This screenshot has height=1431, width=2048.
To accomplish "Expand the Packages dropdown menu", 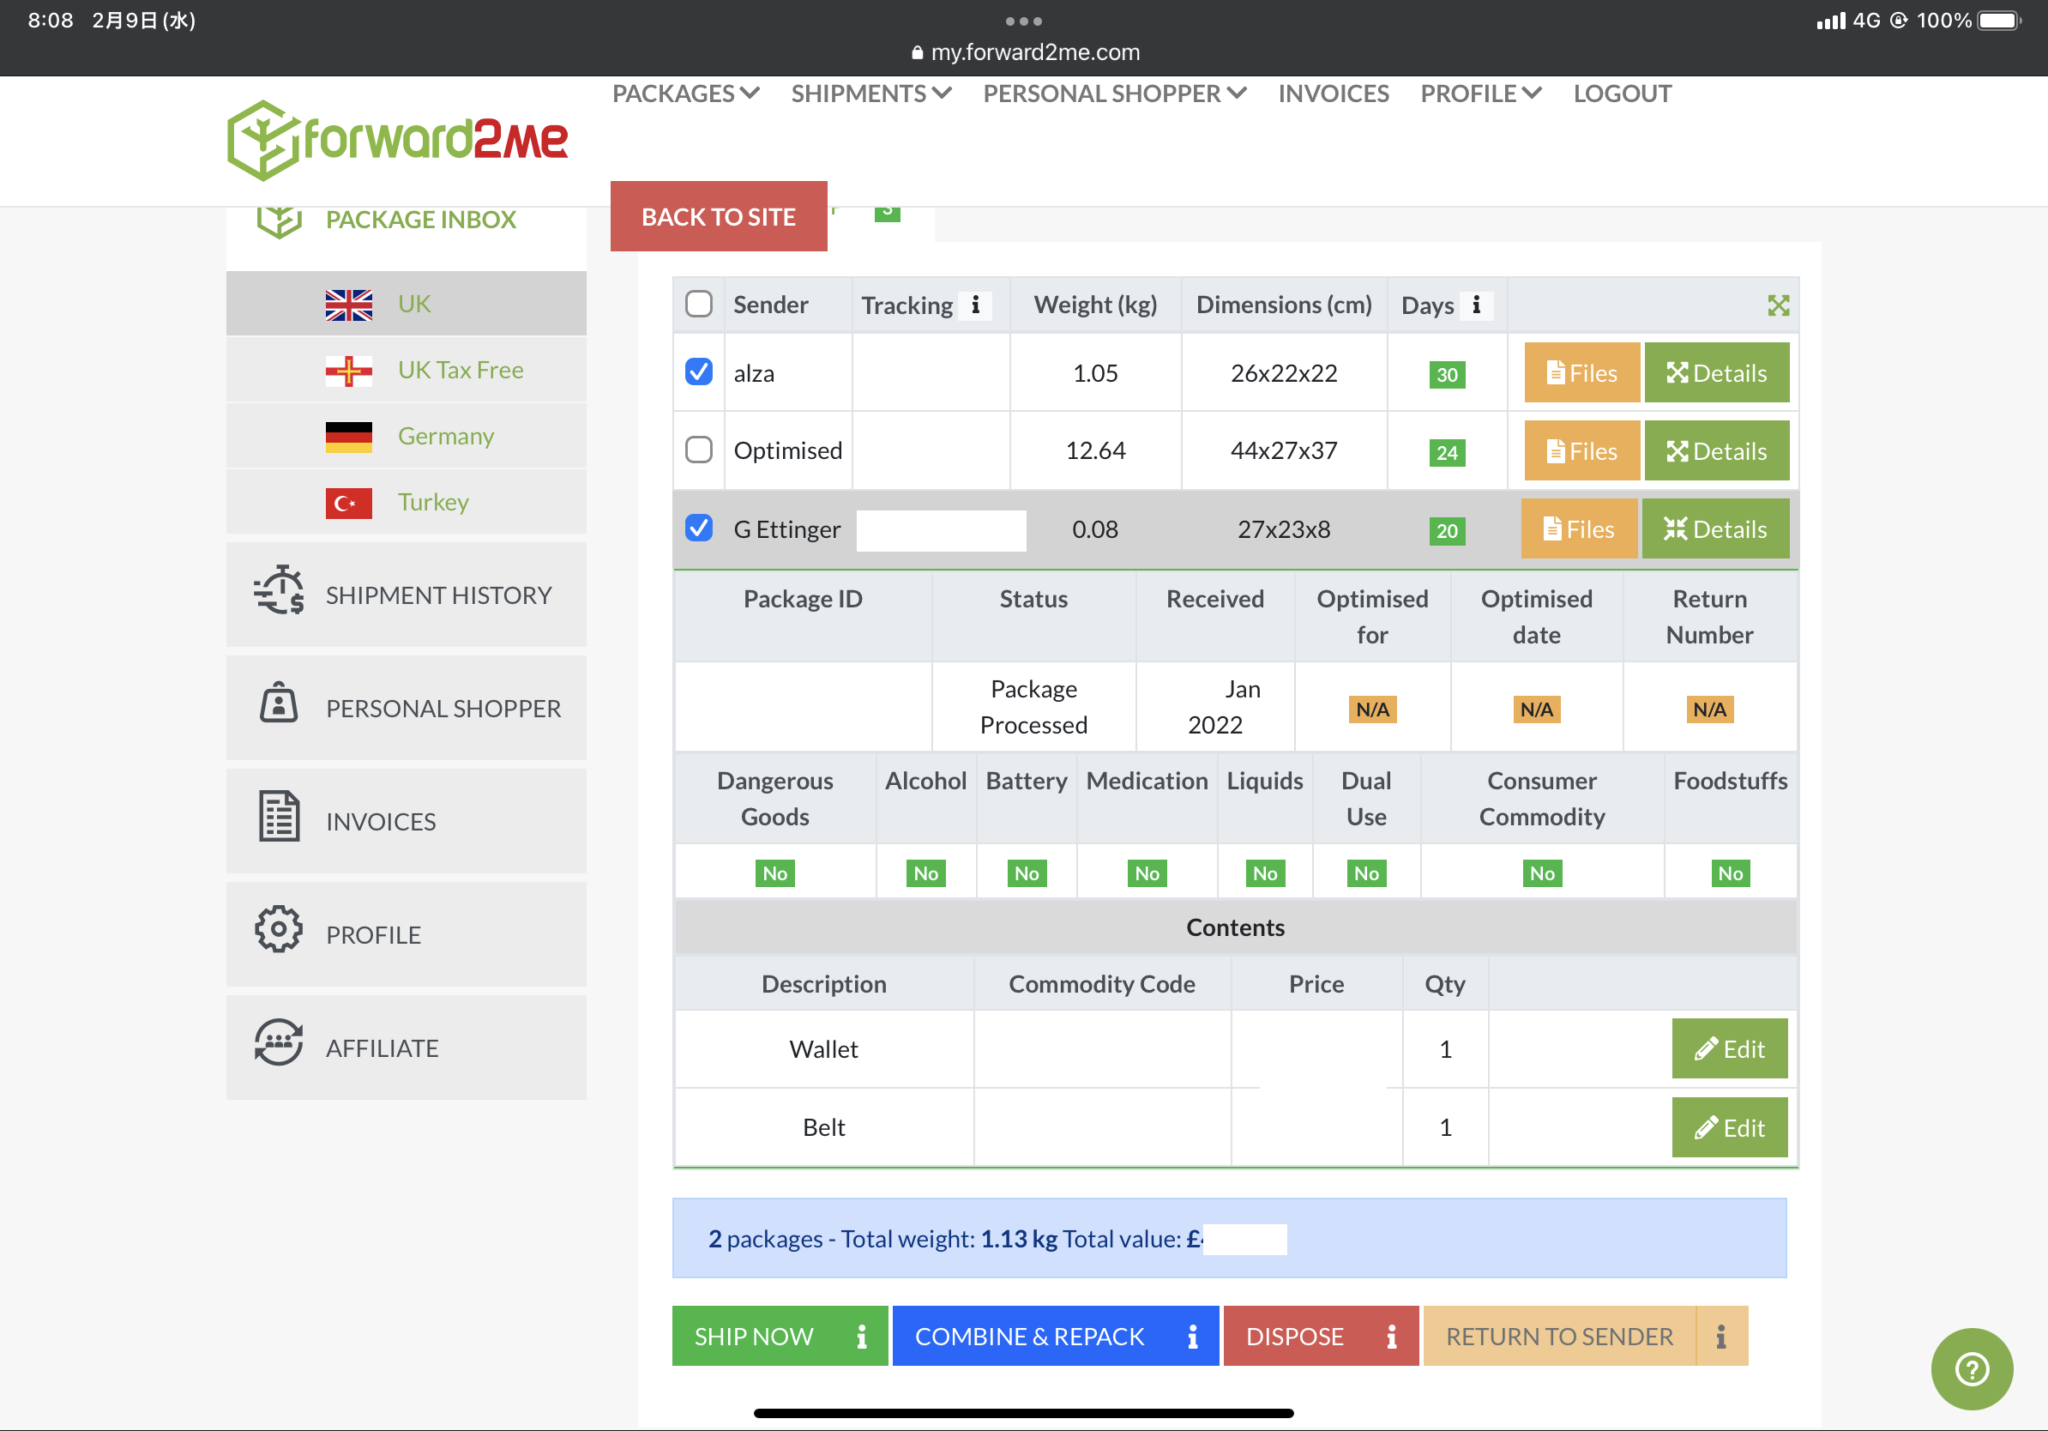I will point(685,94).
